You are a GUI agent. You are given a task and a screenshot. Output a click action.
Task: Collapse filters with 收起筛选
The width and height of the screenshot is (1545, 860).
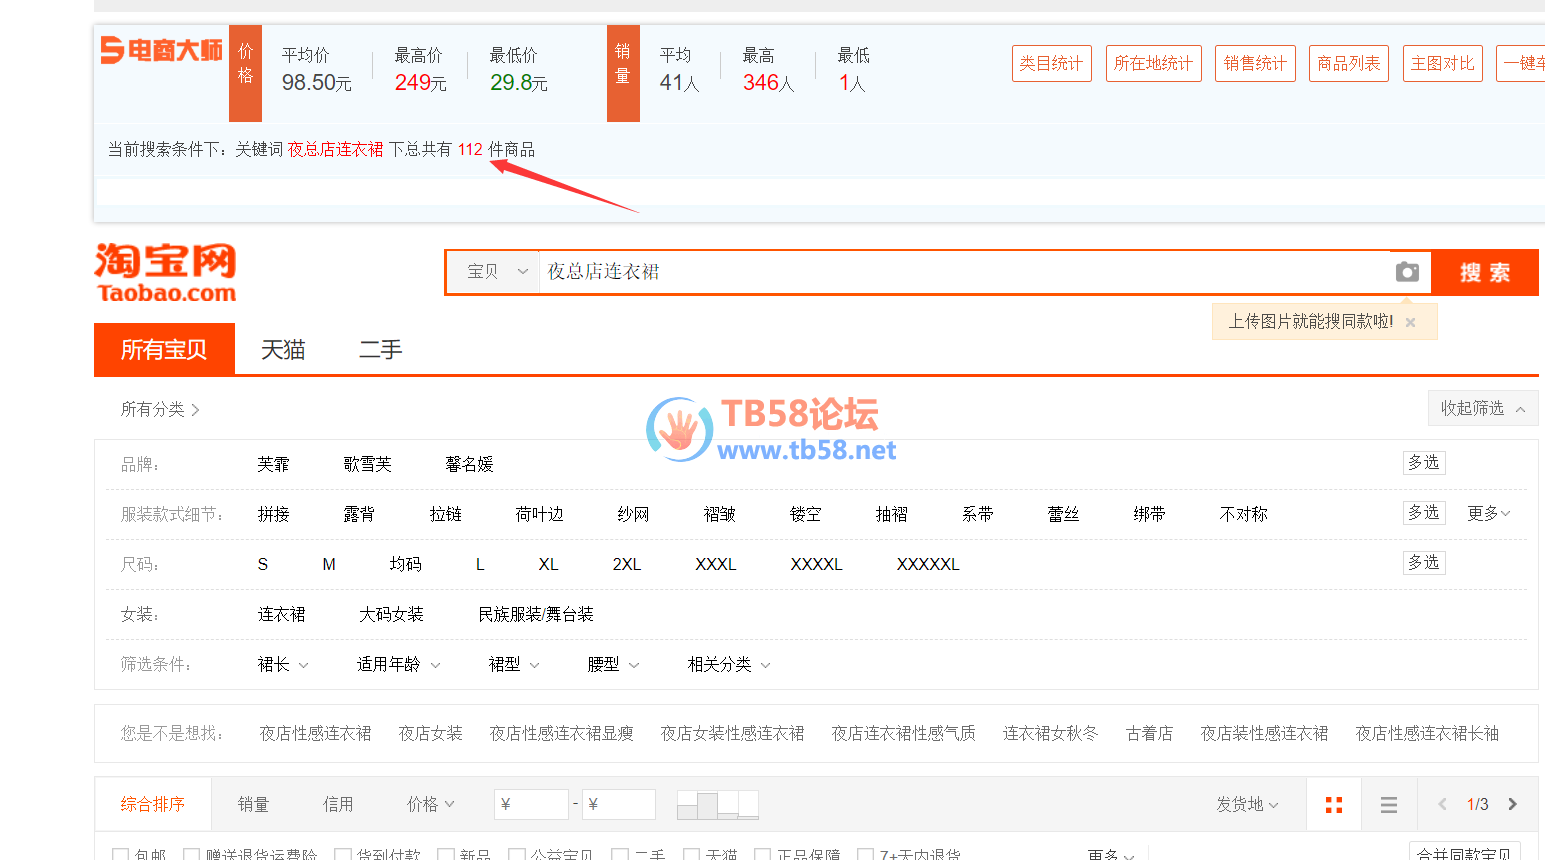(x=1482, y=408)
